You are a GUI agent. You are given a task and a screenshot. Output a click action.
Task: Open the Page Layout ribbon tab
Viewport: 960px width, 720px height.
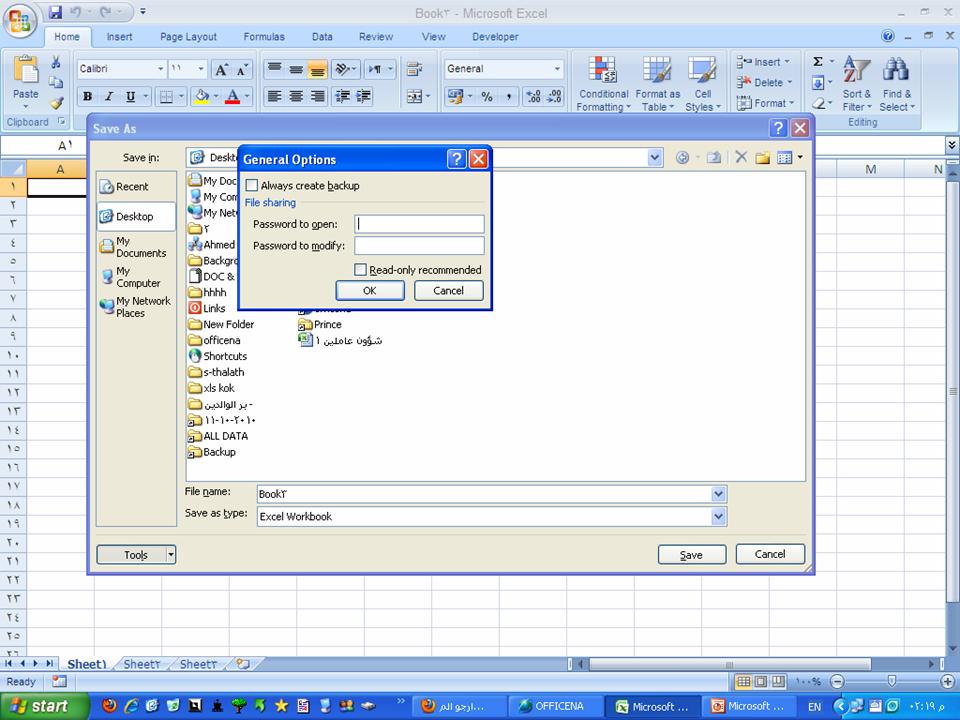[x=189, y=37]
